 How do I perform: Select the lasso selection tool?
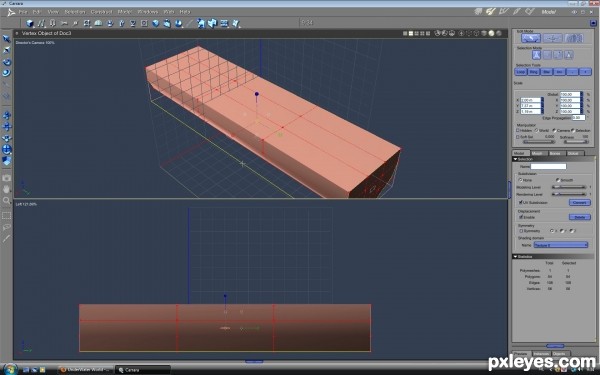click(x=7, y=227)
